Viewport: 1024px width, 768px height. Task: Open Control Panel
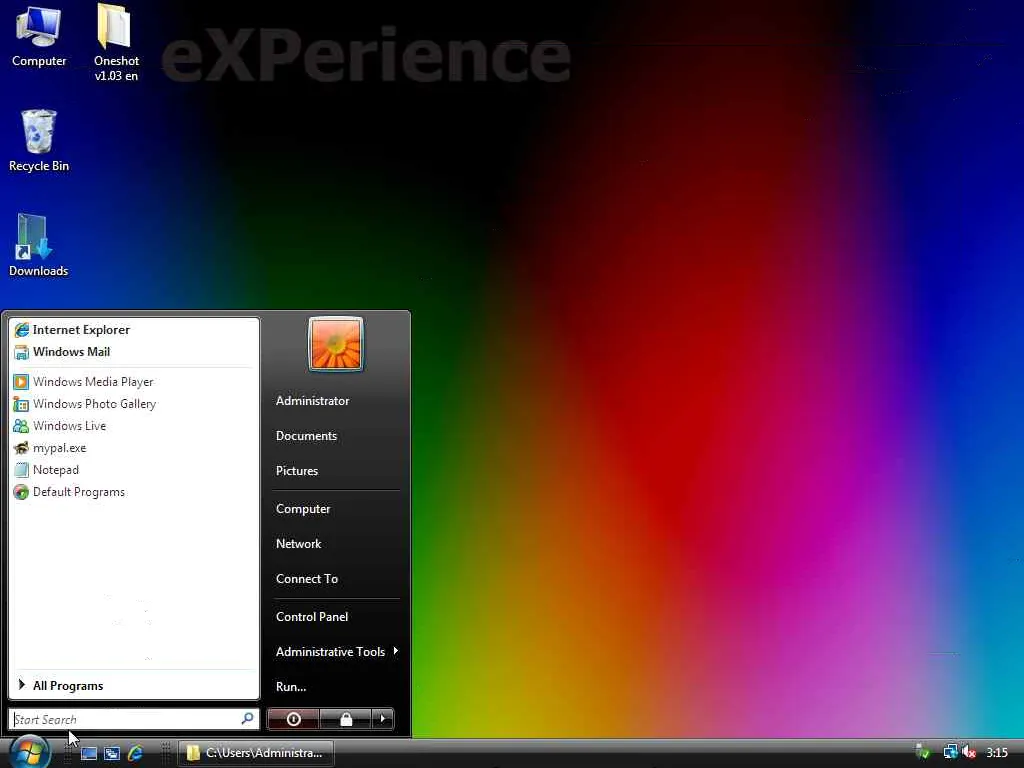click(312, 617)
